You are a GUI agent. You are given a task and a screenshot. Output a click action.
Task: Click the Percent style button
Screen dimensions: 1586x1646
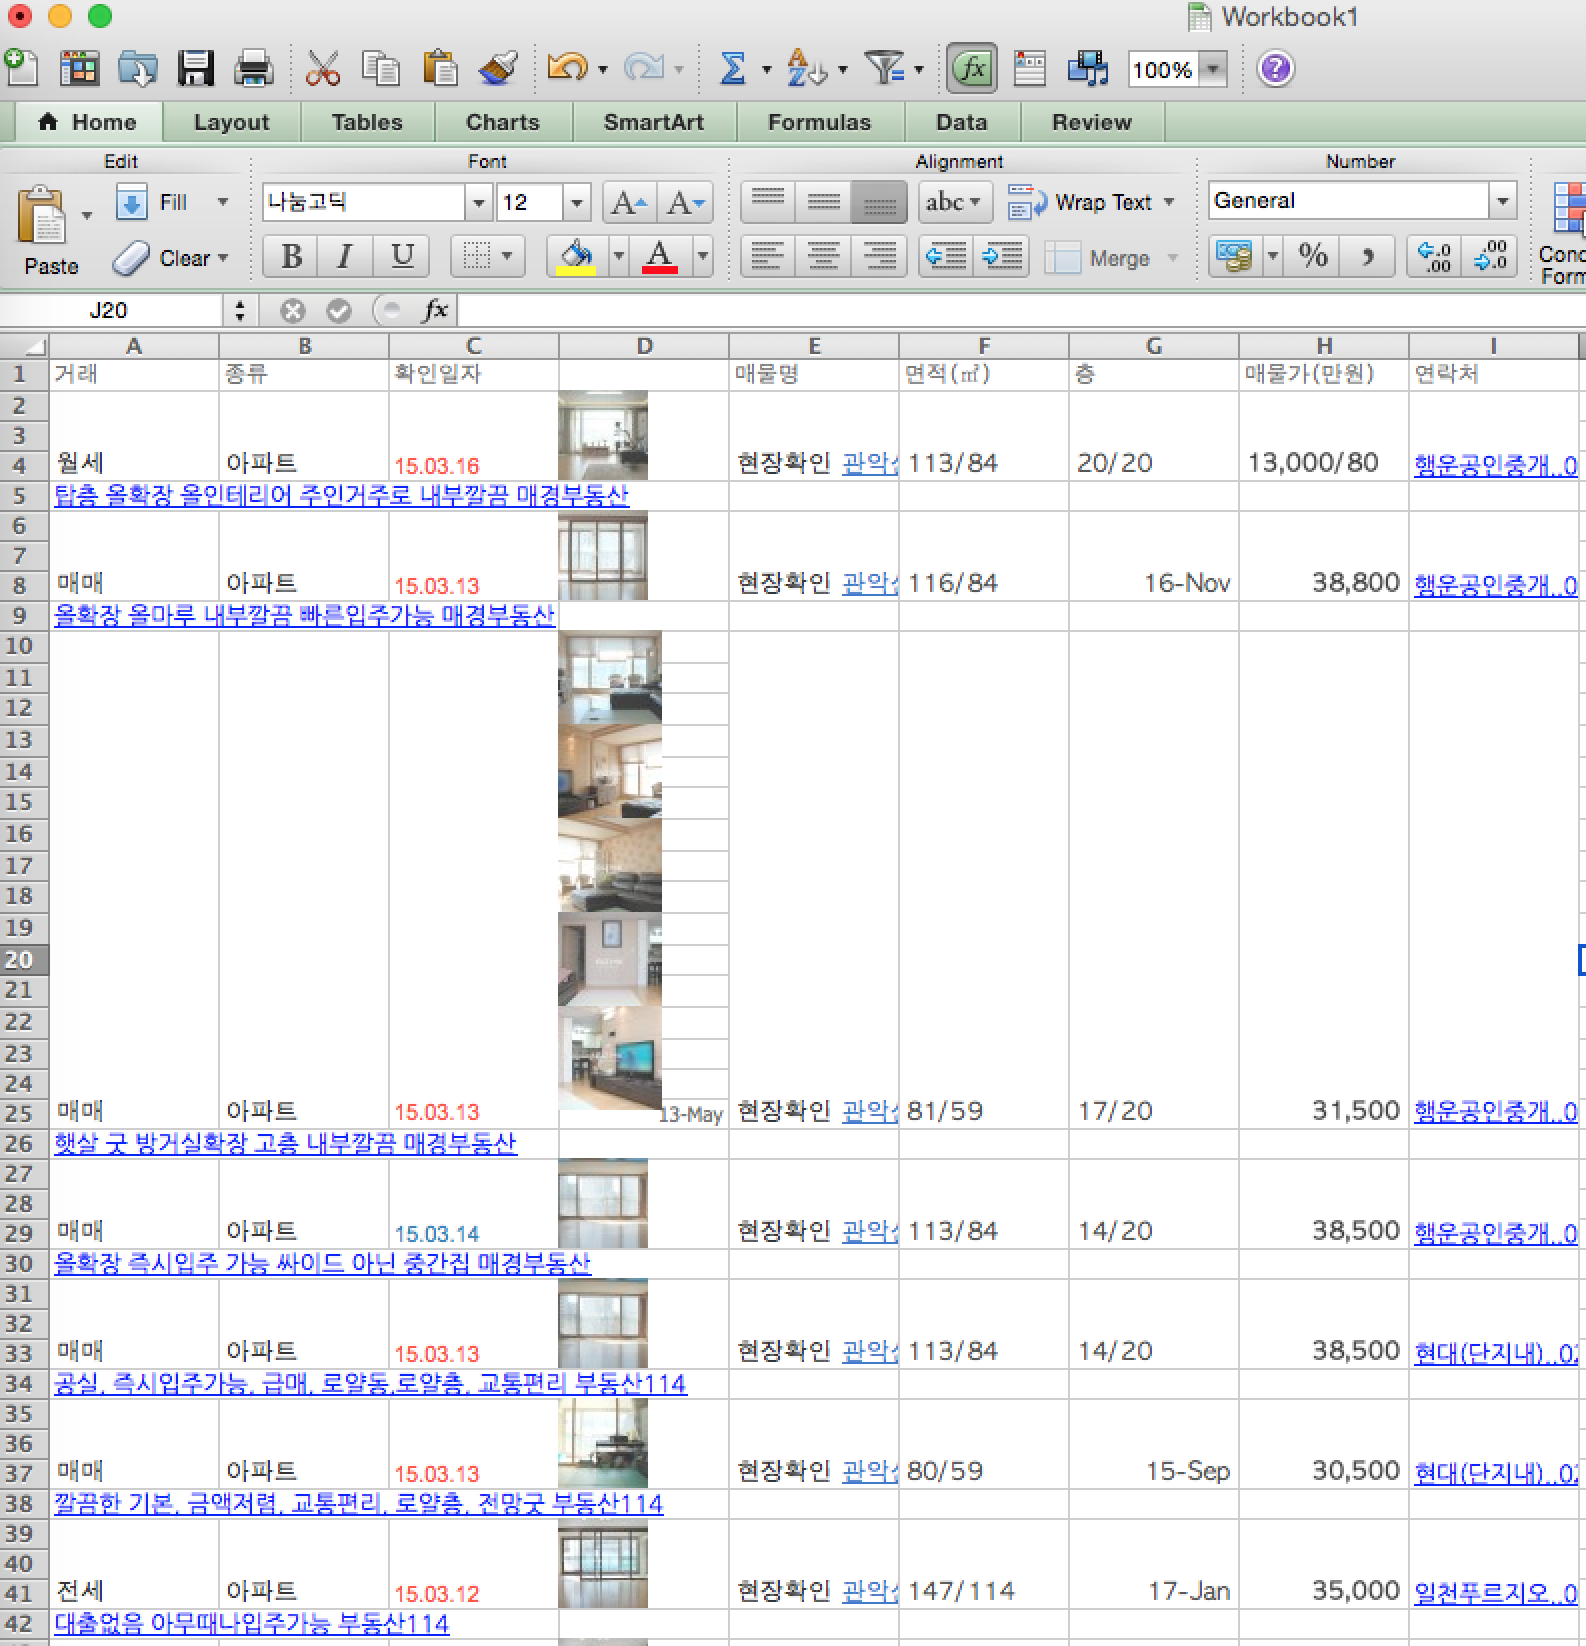click(x=1313, y=256)
